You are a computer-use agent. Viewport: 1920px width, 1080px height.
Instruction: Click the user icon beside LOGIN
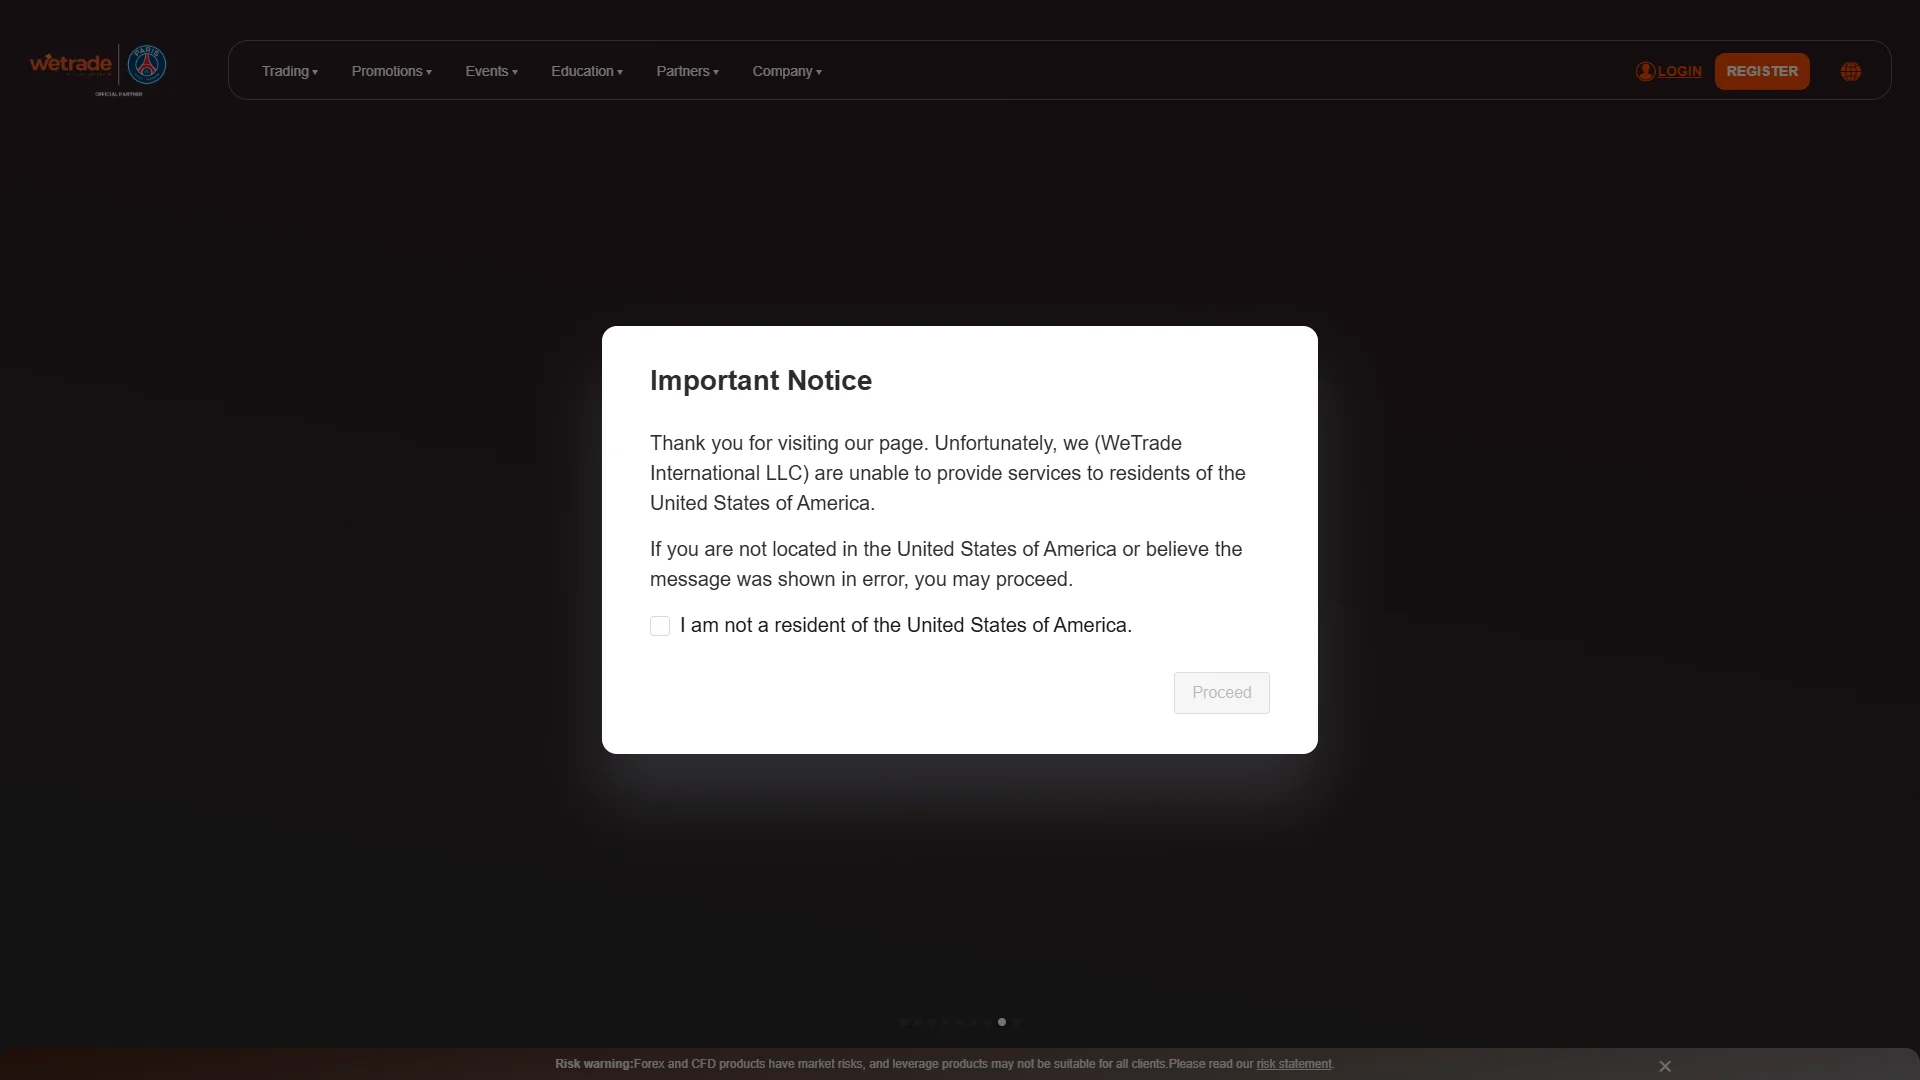point(1645,71)
